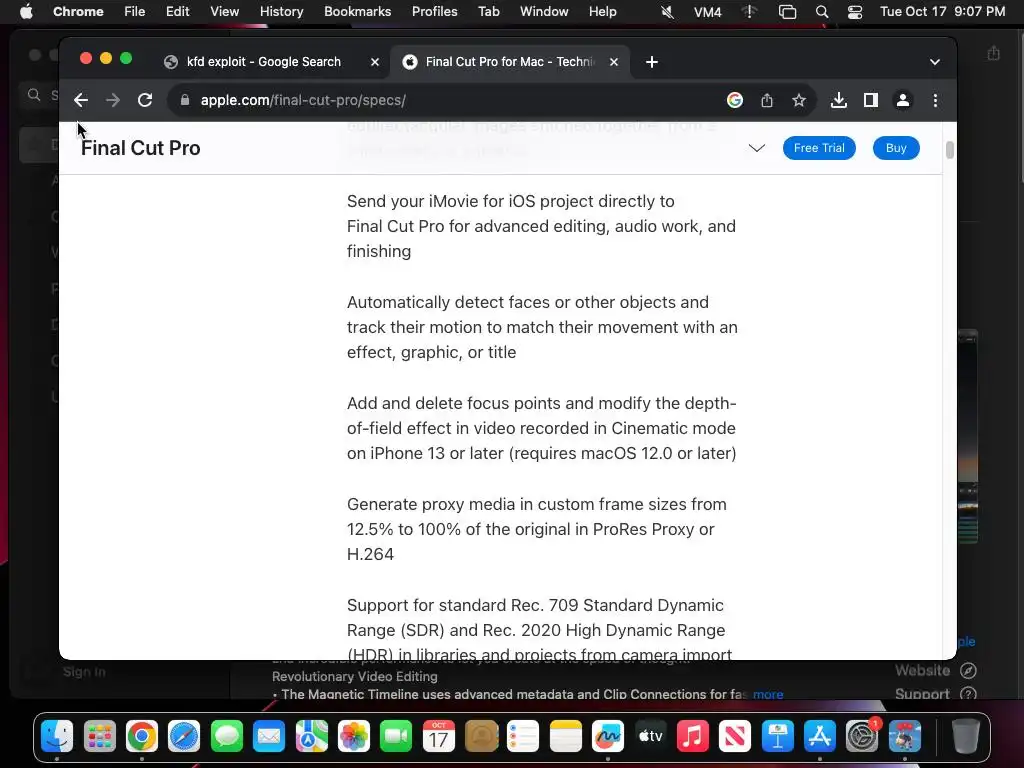
Task: Open App Store from the Dock
Action: (x=820, y=737)
